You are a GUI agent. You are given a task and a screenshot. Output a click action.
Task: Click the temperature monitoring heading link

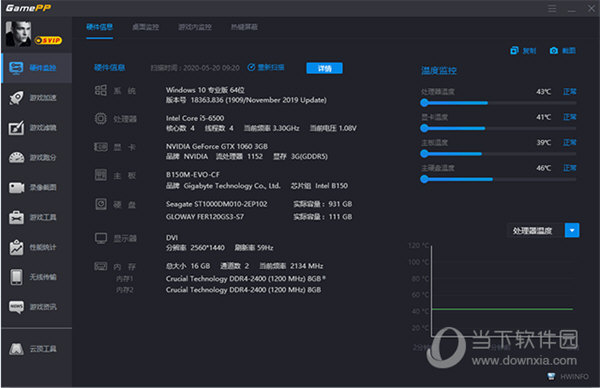pyautogui.click(x=439, y=70)
